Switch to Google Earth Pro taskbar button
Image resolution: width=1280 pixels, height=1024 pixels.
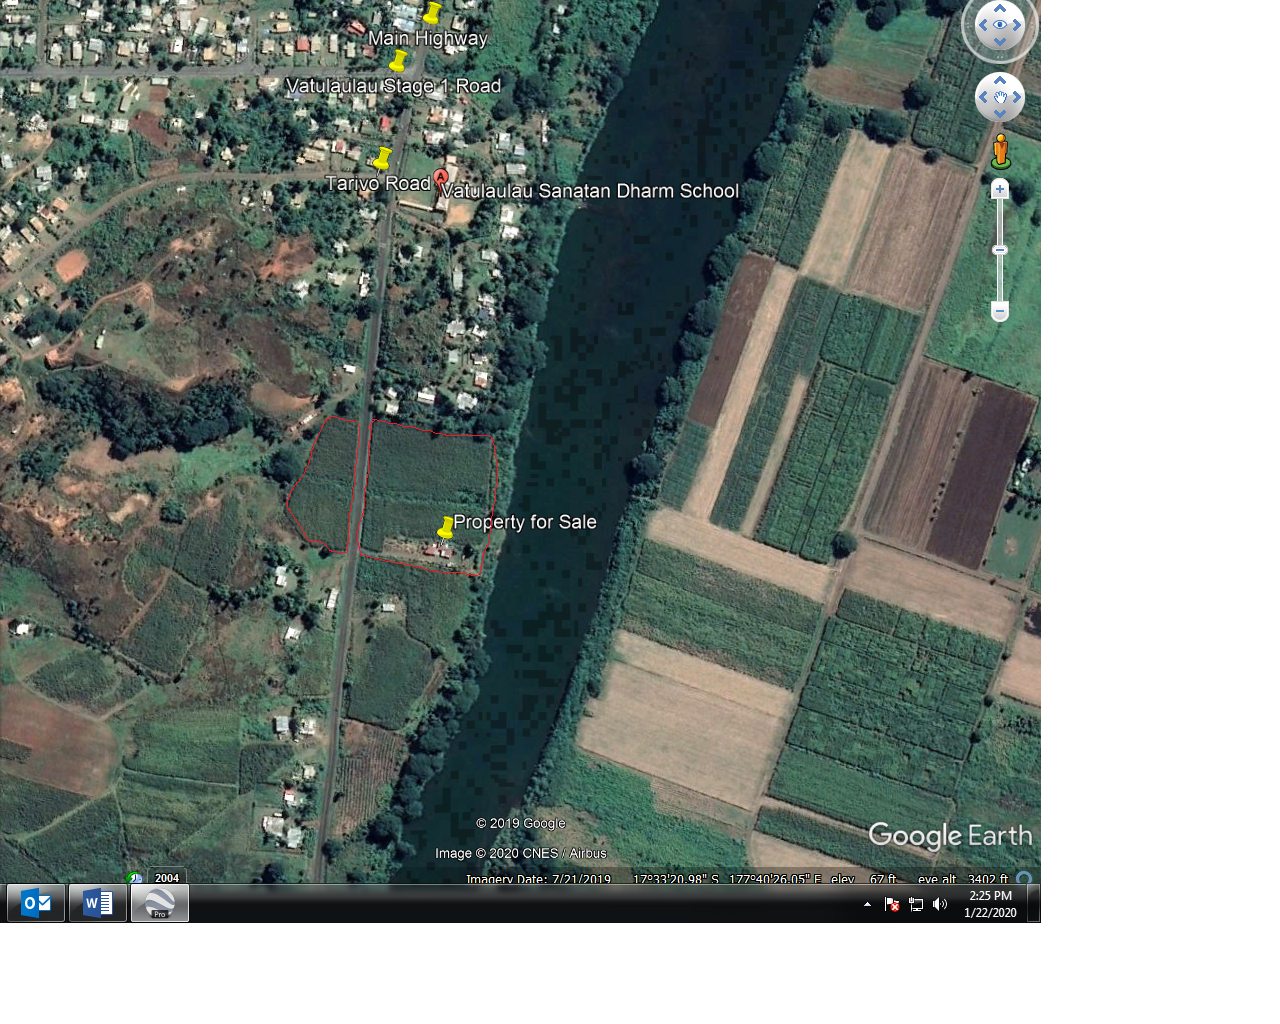coord(160,903)
